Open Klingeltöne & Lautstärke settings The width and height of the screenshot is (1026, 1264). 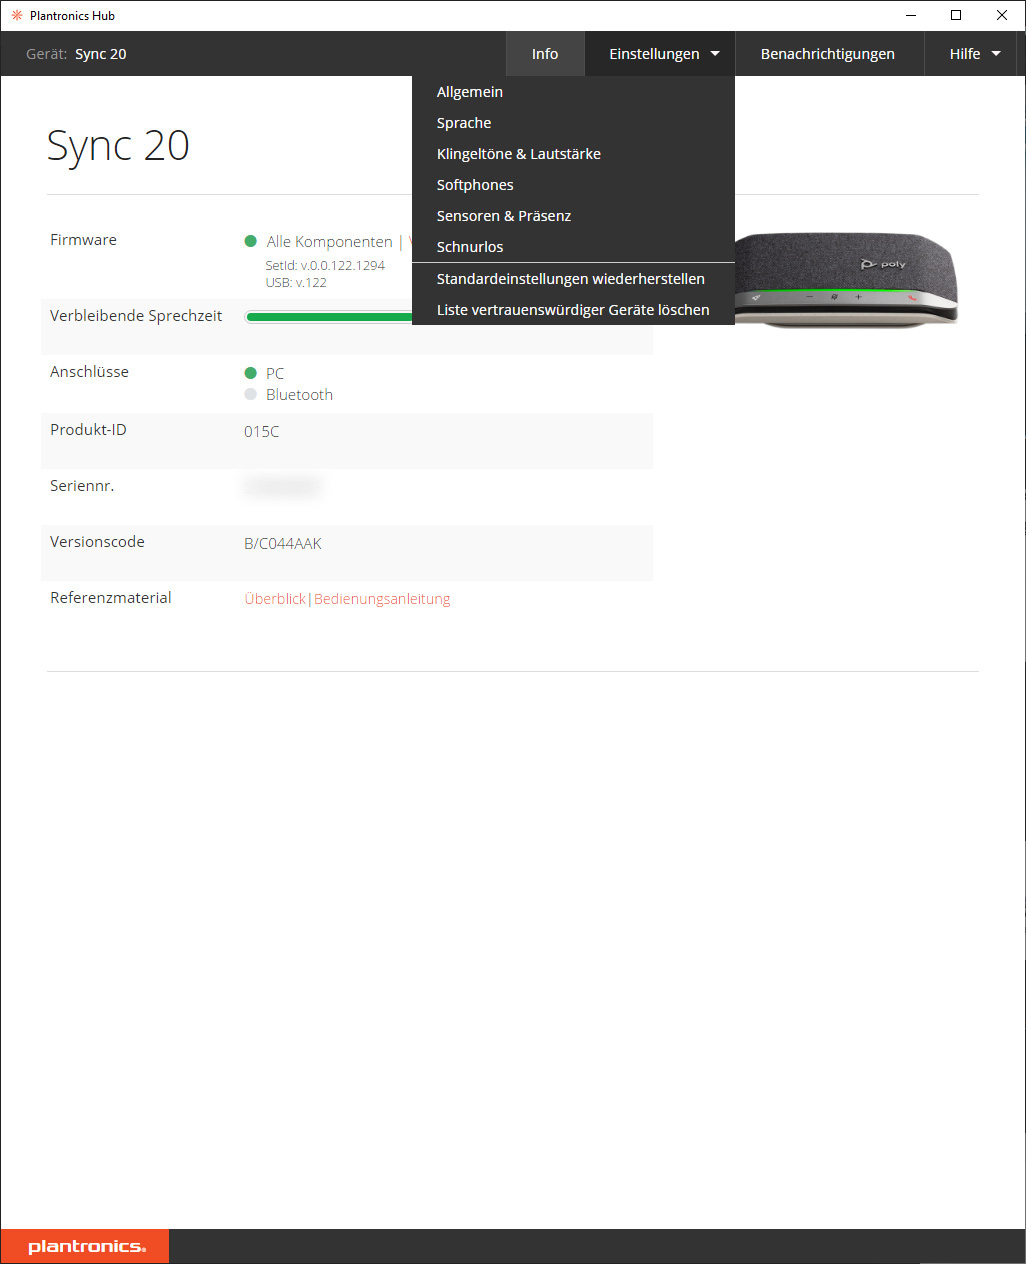573,154
